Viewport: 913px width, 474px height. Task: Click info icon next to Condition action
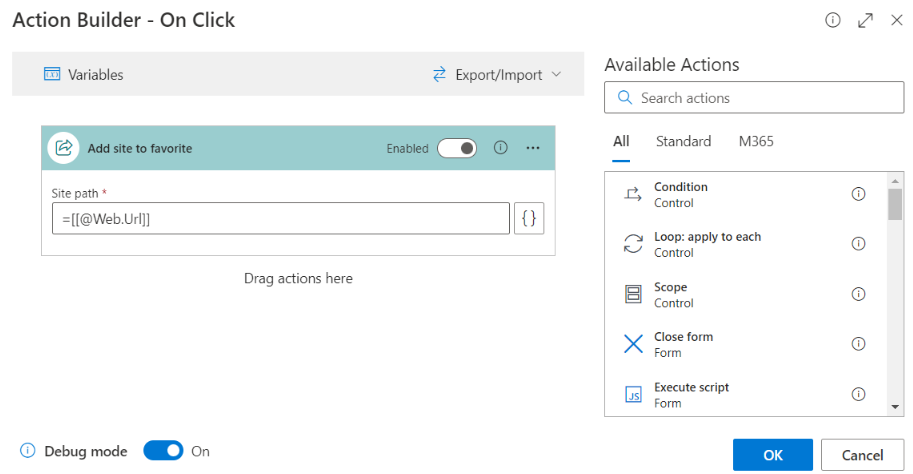click(x=858, y=194)
